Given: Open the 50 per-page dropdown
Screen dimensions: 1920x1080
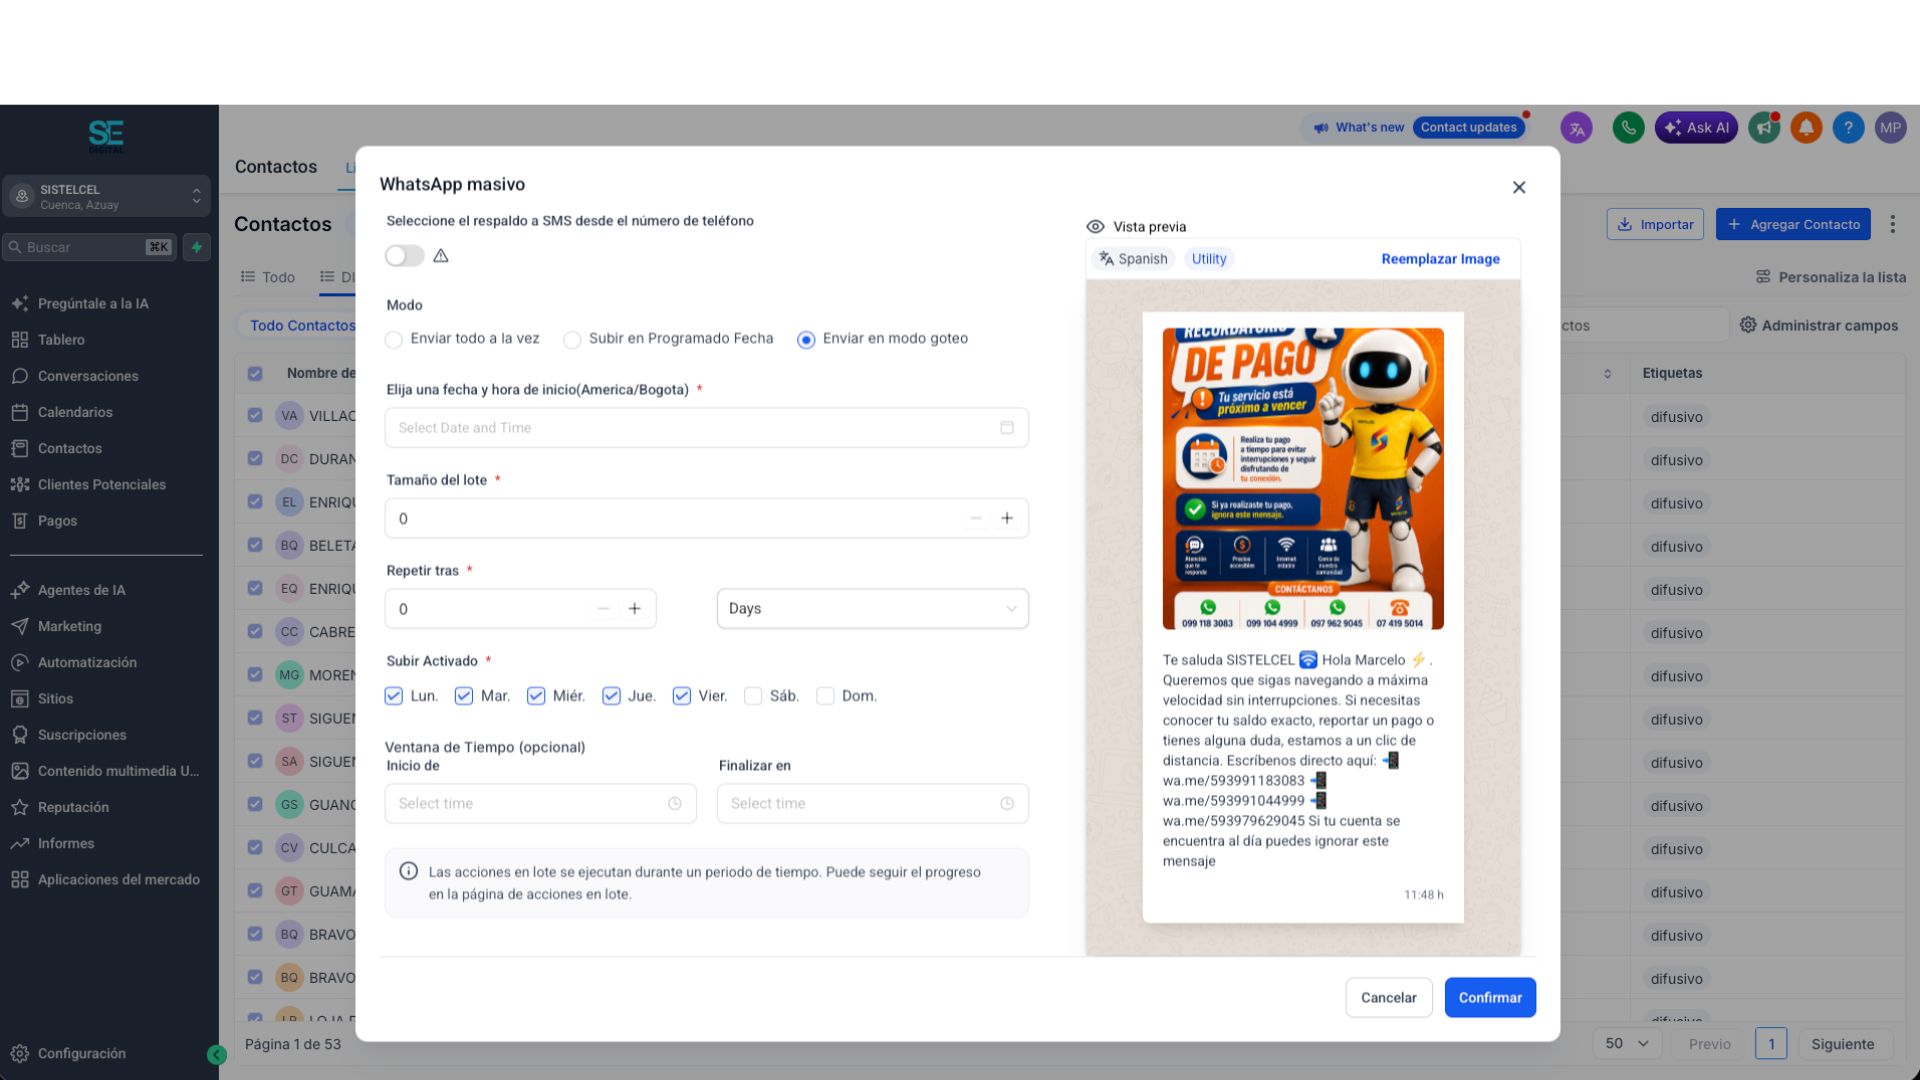Looking at the screenshot, I should pyautogui.click(x=1627, y=1044).
